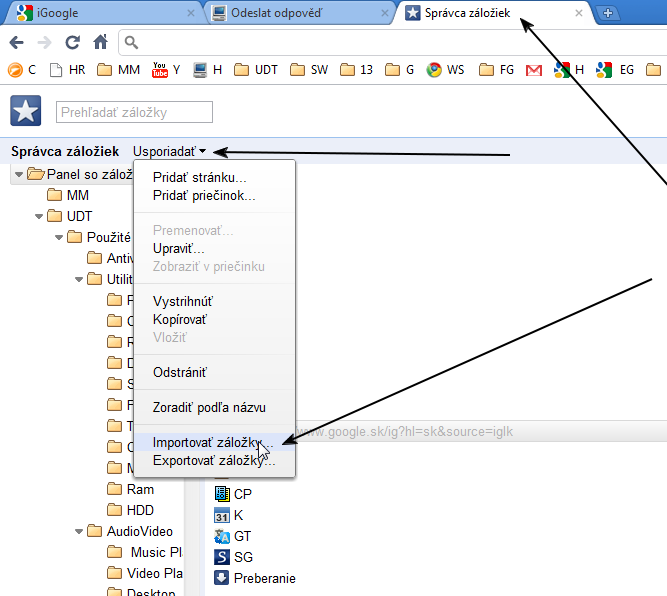Go back with the browser back arrow
The width and height of the screenshot is (667, 596).
click(17, 42)
